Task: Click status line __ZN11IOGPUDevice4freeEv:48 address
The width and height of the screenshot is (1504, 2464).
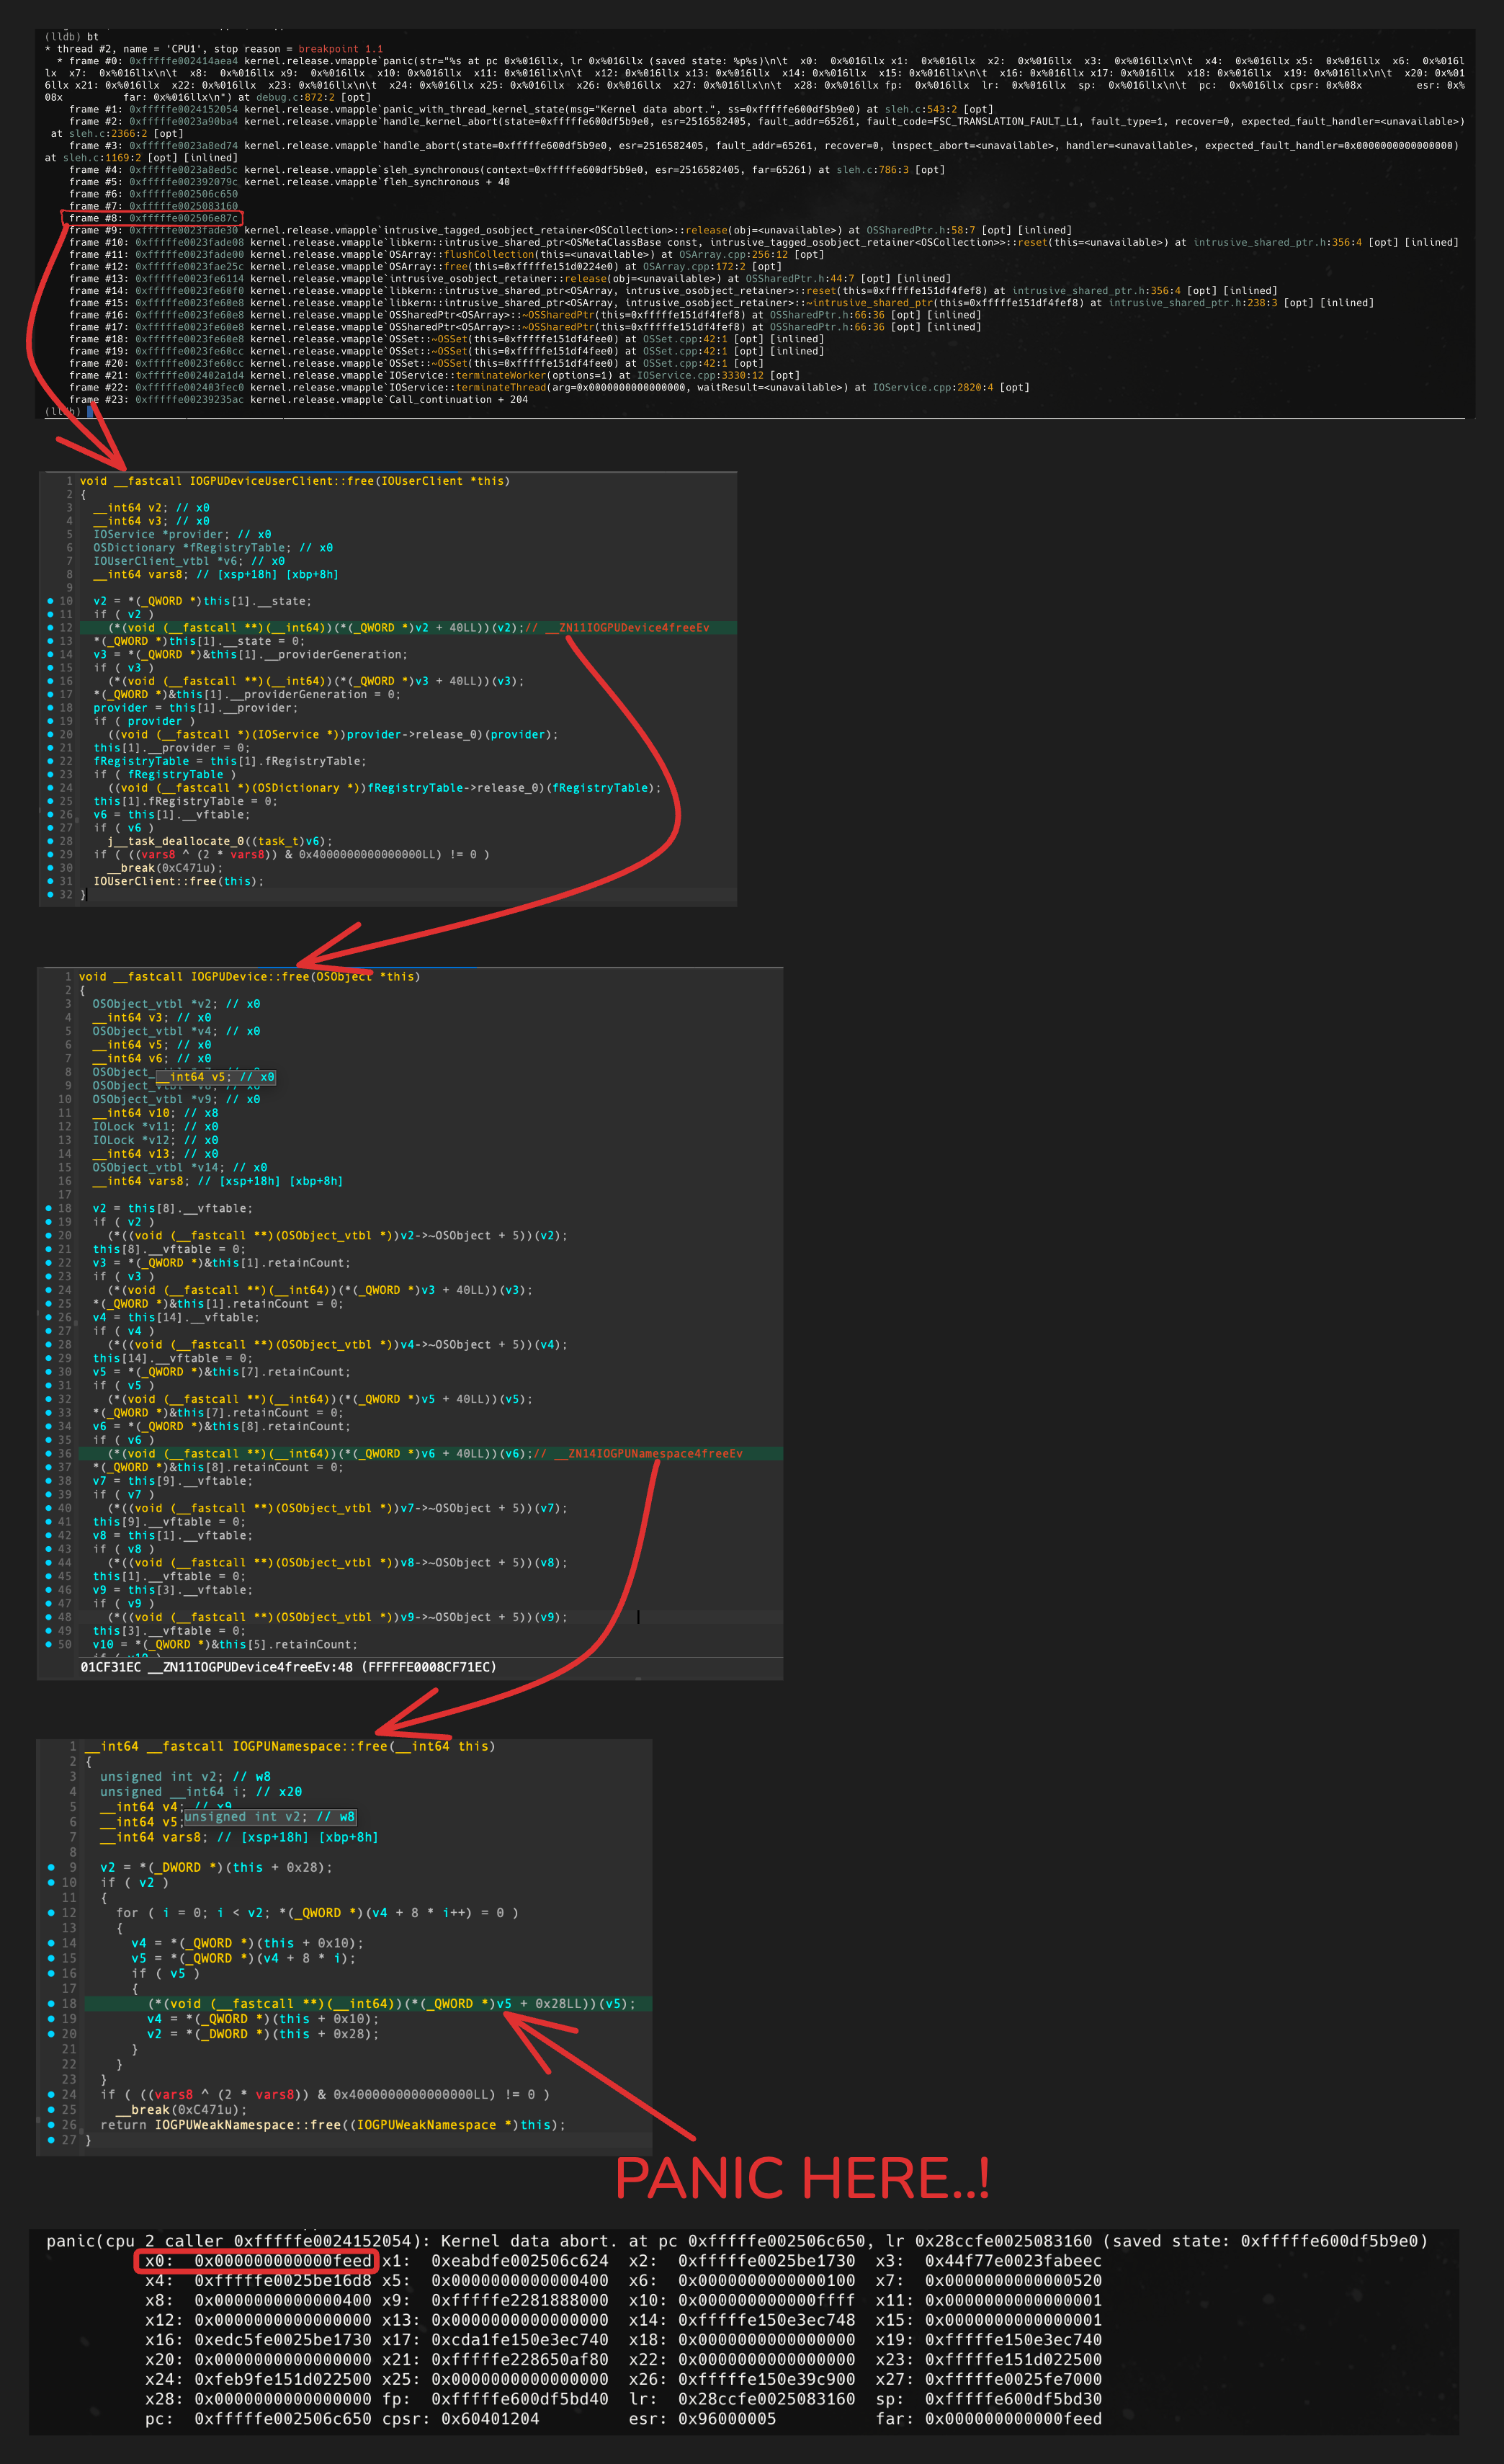Action: pyautogui.click(x=288, y=1667)
